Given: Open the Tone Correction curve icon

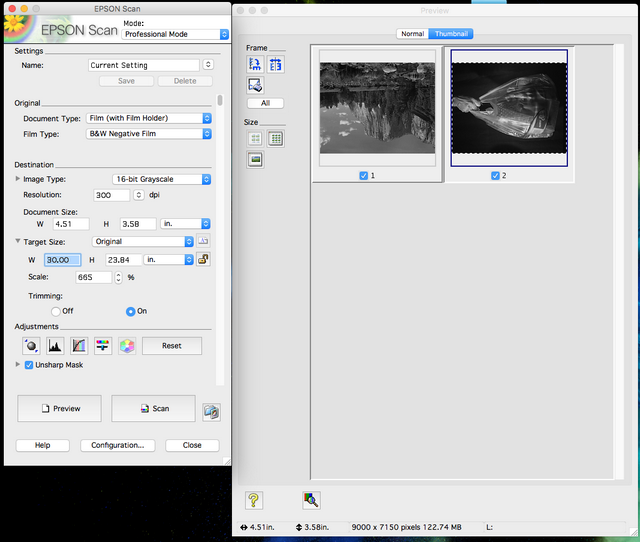Looking at the screenshot, I should click(79, 346).
